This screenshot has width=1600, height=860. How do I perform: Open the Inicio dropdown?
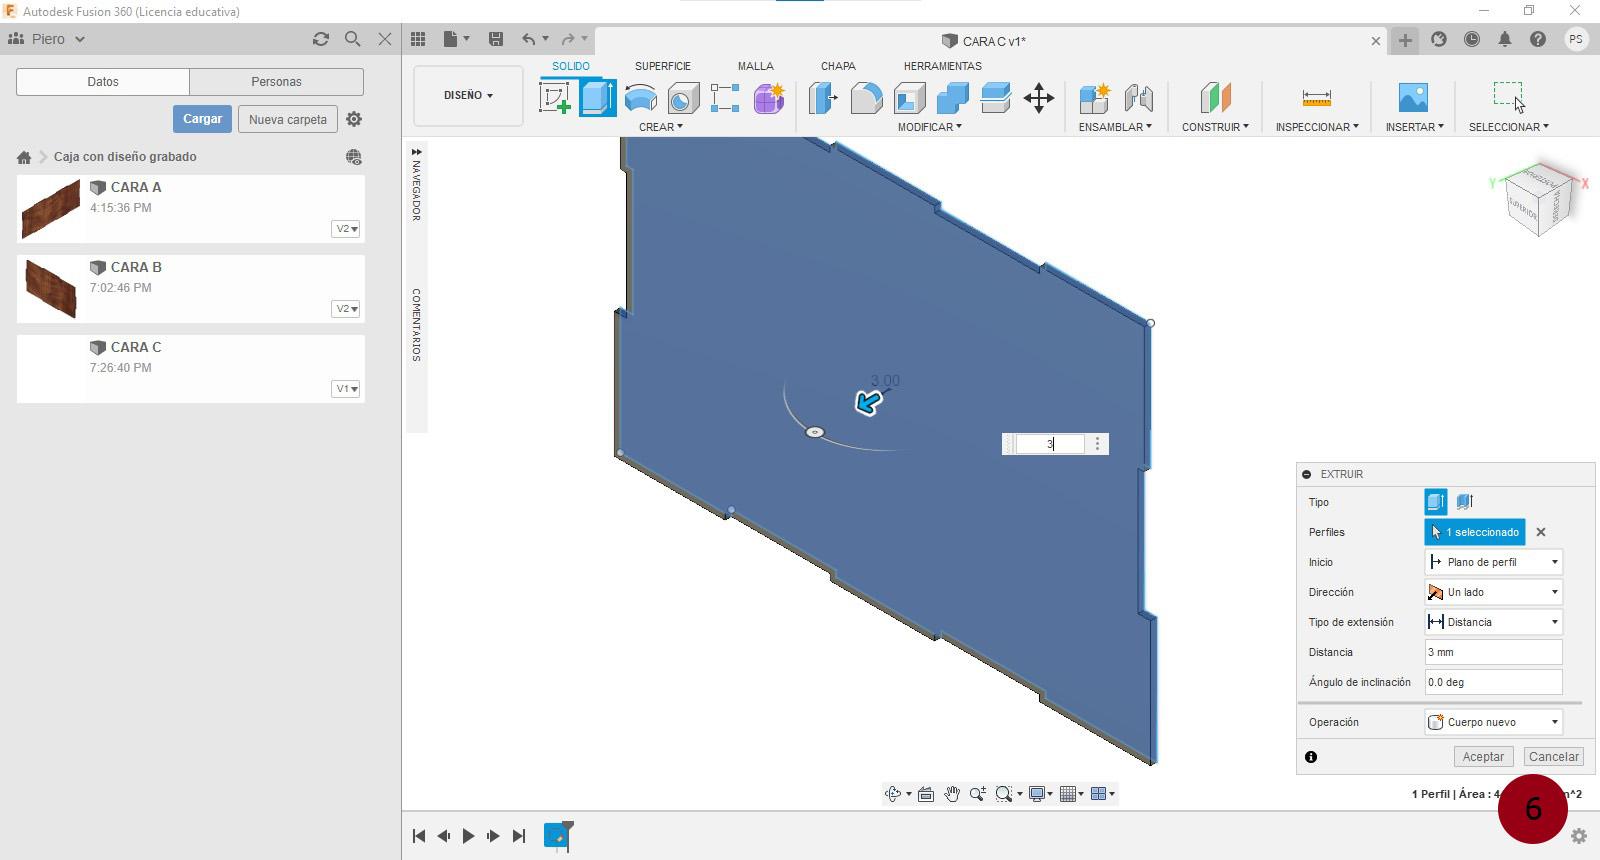tap(1493, 562)
